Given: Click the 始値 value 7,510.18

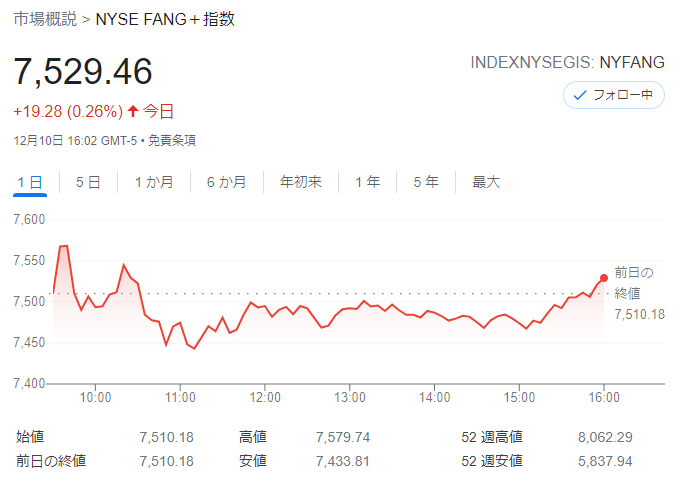Looking at the screenshot, I should point(166,437).
